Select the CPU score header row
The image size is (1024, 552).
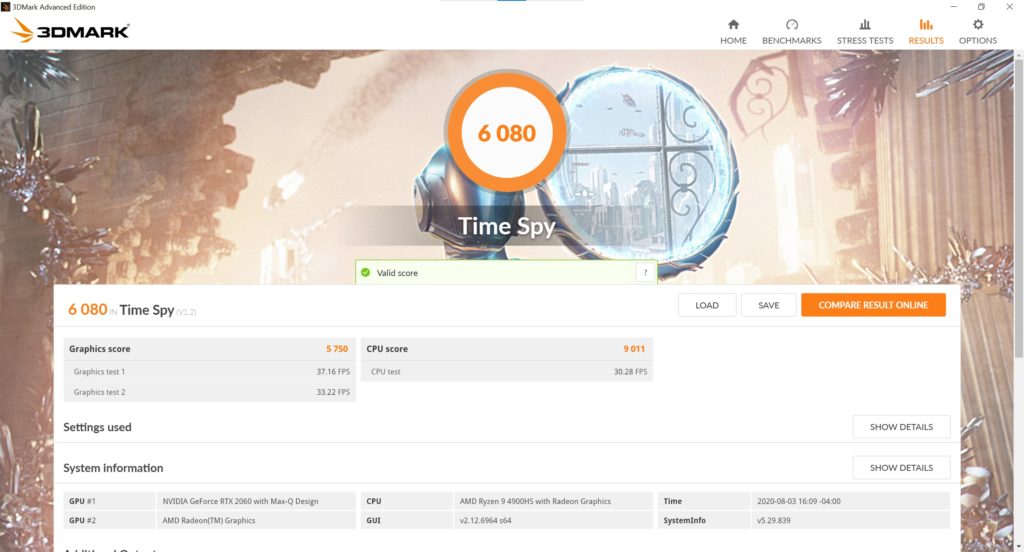[x=507, y=349]
